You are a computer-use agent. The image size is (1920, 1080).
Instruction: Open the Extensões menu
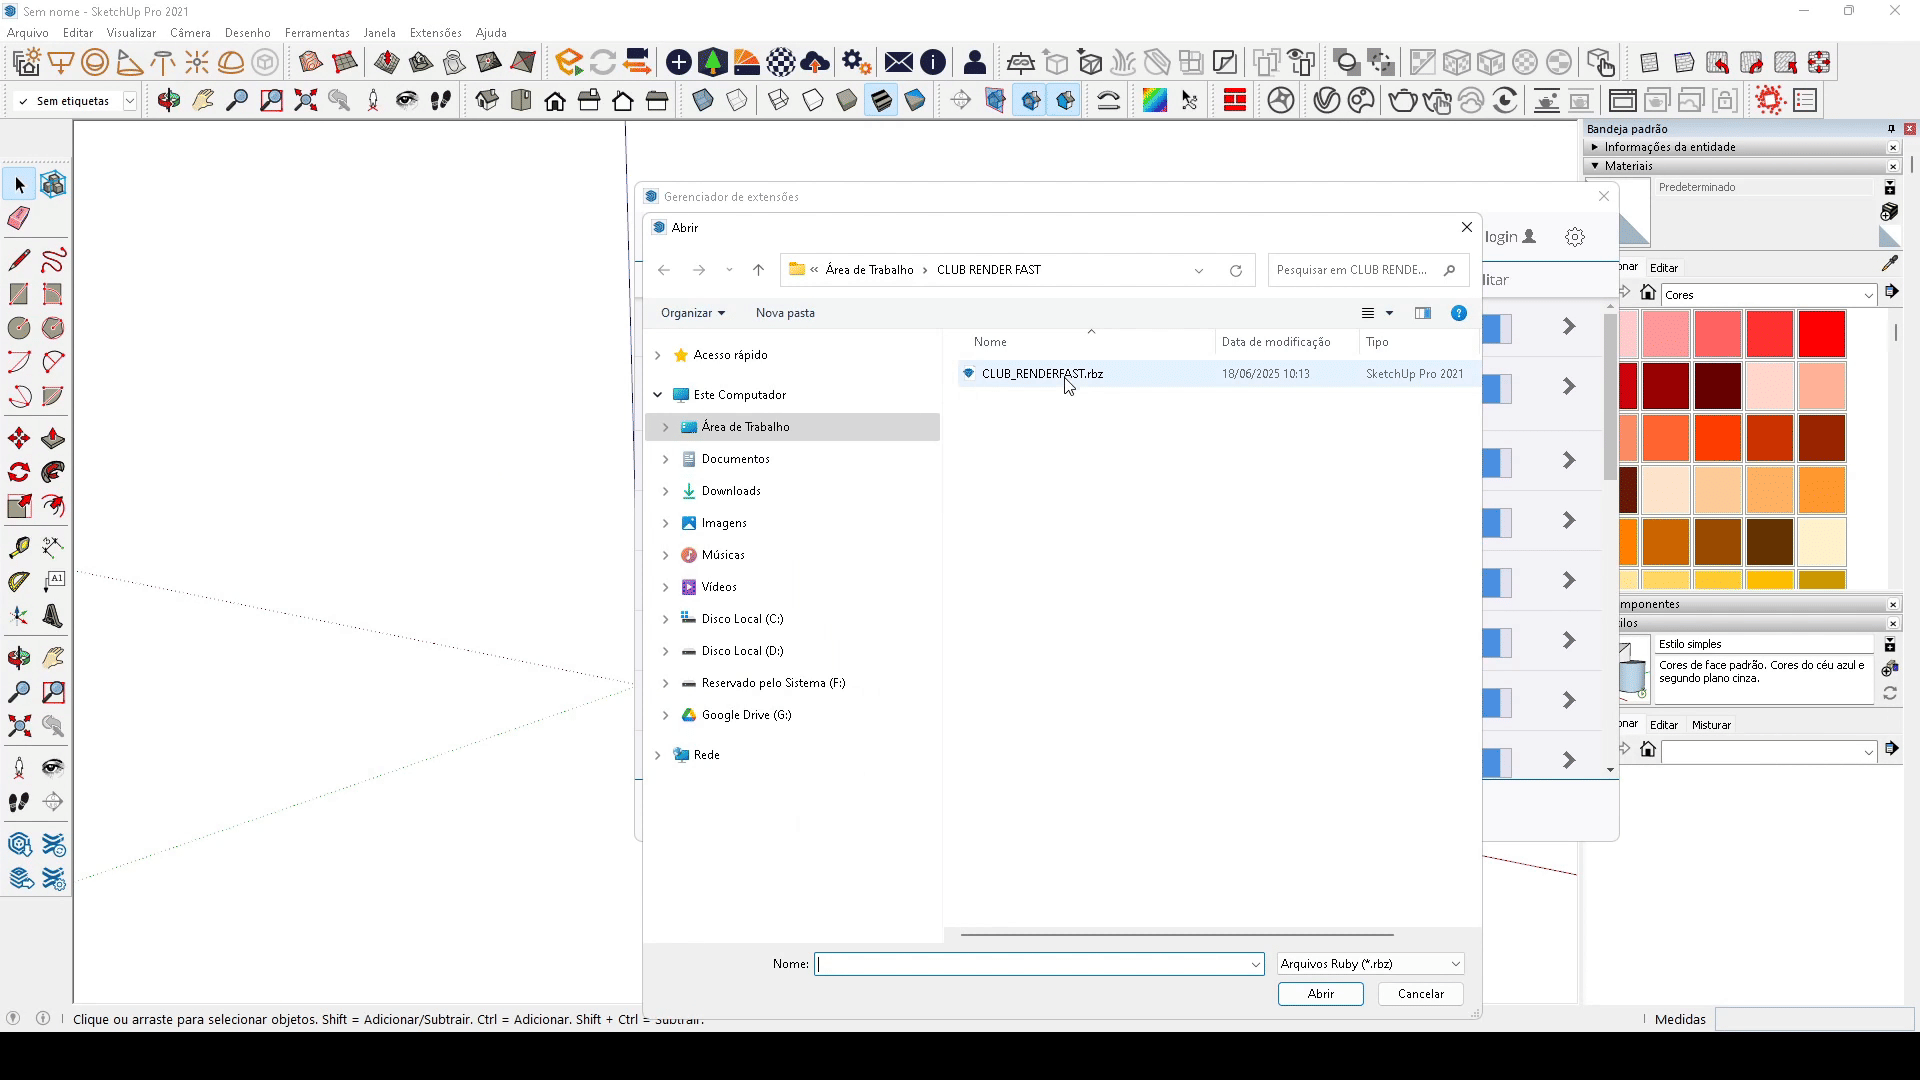(435, 33)
